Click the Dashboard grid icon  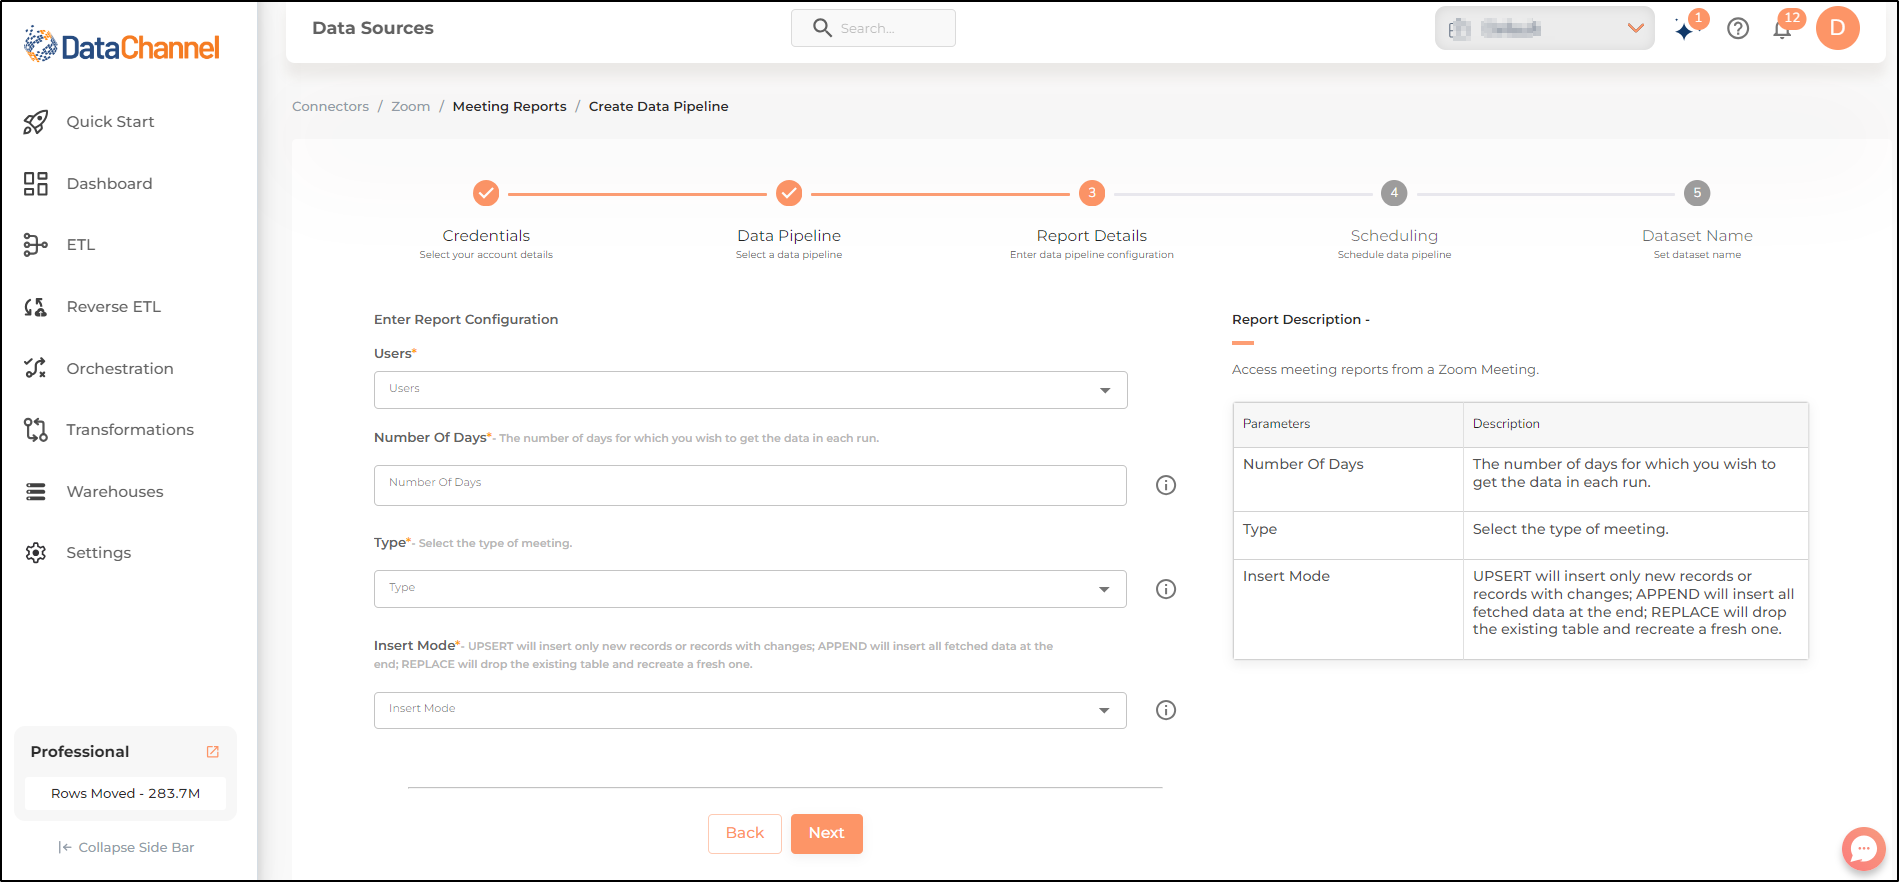point(36,184)
